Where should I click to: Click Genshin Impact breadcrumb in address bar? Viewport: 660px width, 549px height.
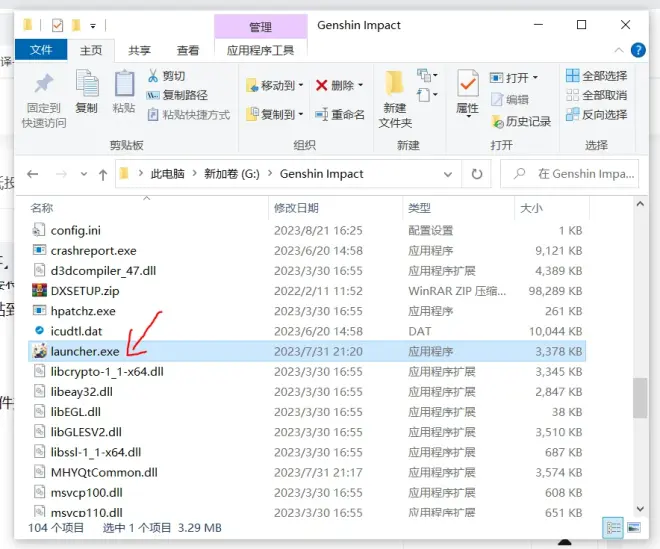tap(321, 174)
